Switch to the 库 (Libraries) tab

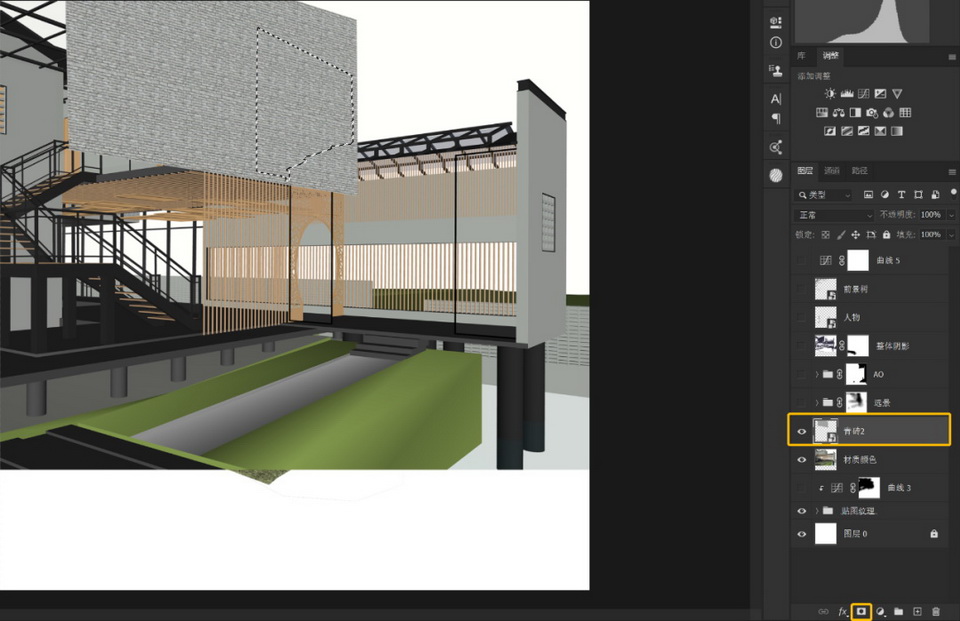(801, 56)
